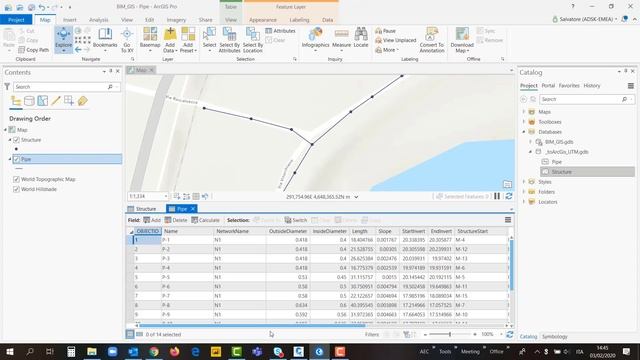Viewport: 640px width, 360px height.
Task: Open History tab in Catalog
Action: click(x=591, y=86)
